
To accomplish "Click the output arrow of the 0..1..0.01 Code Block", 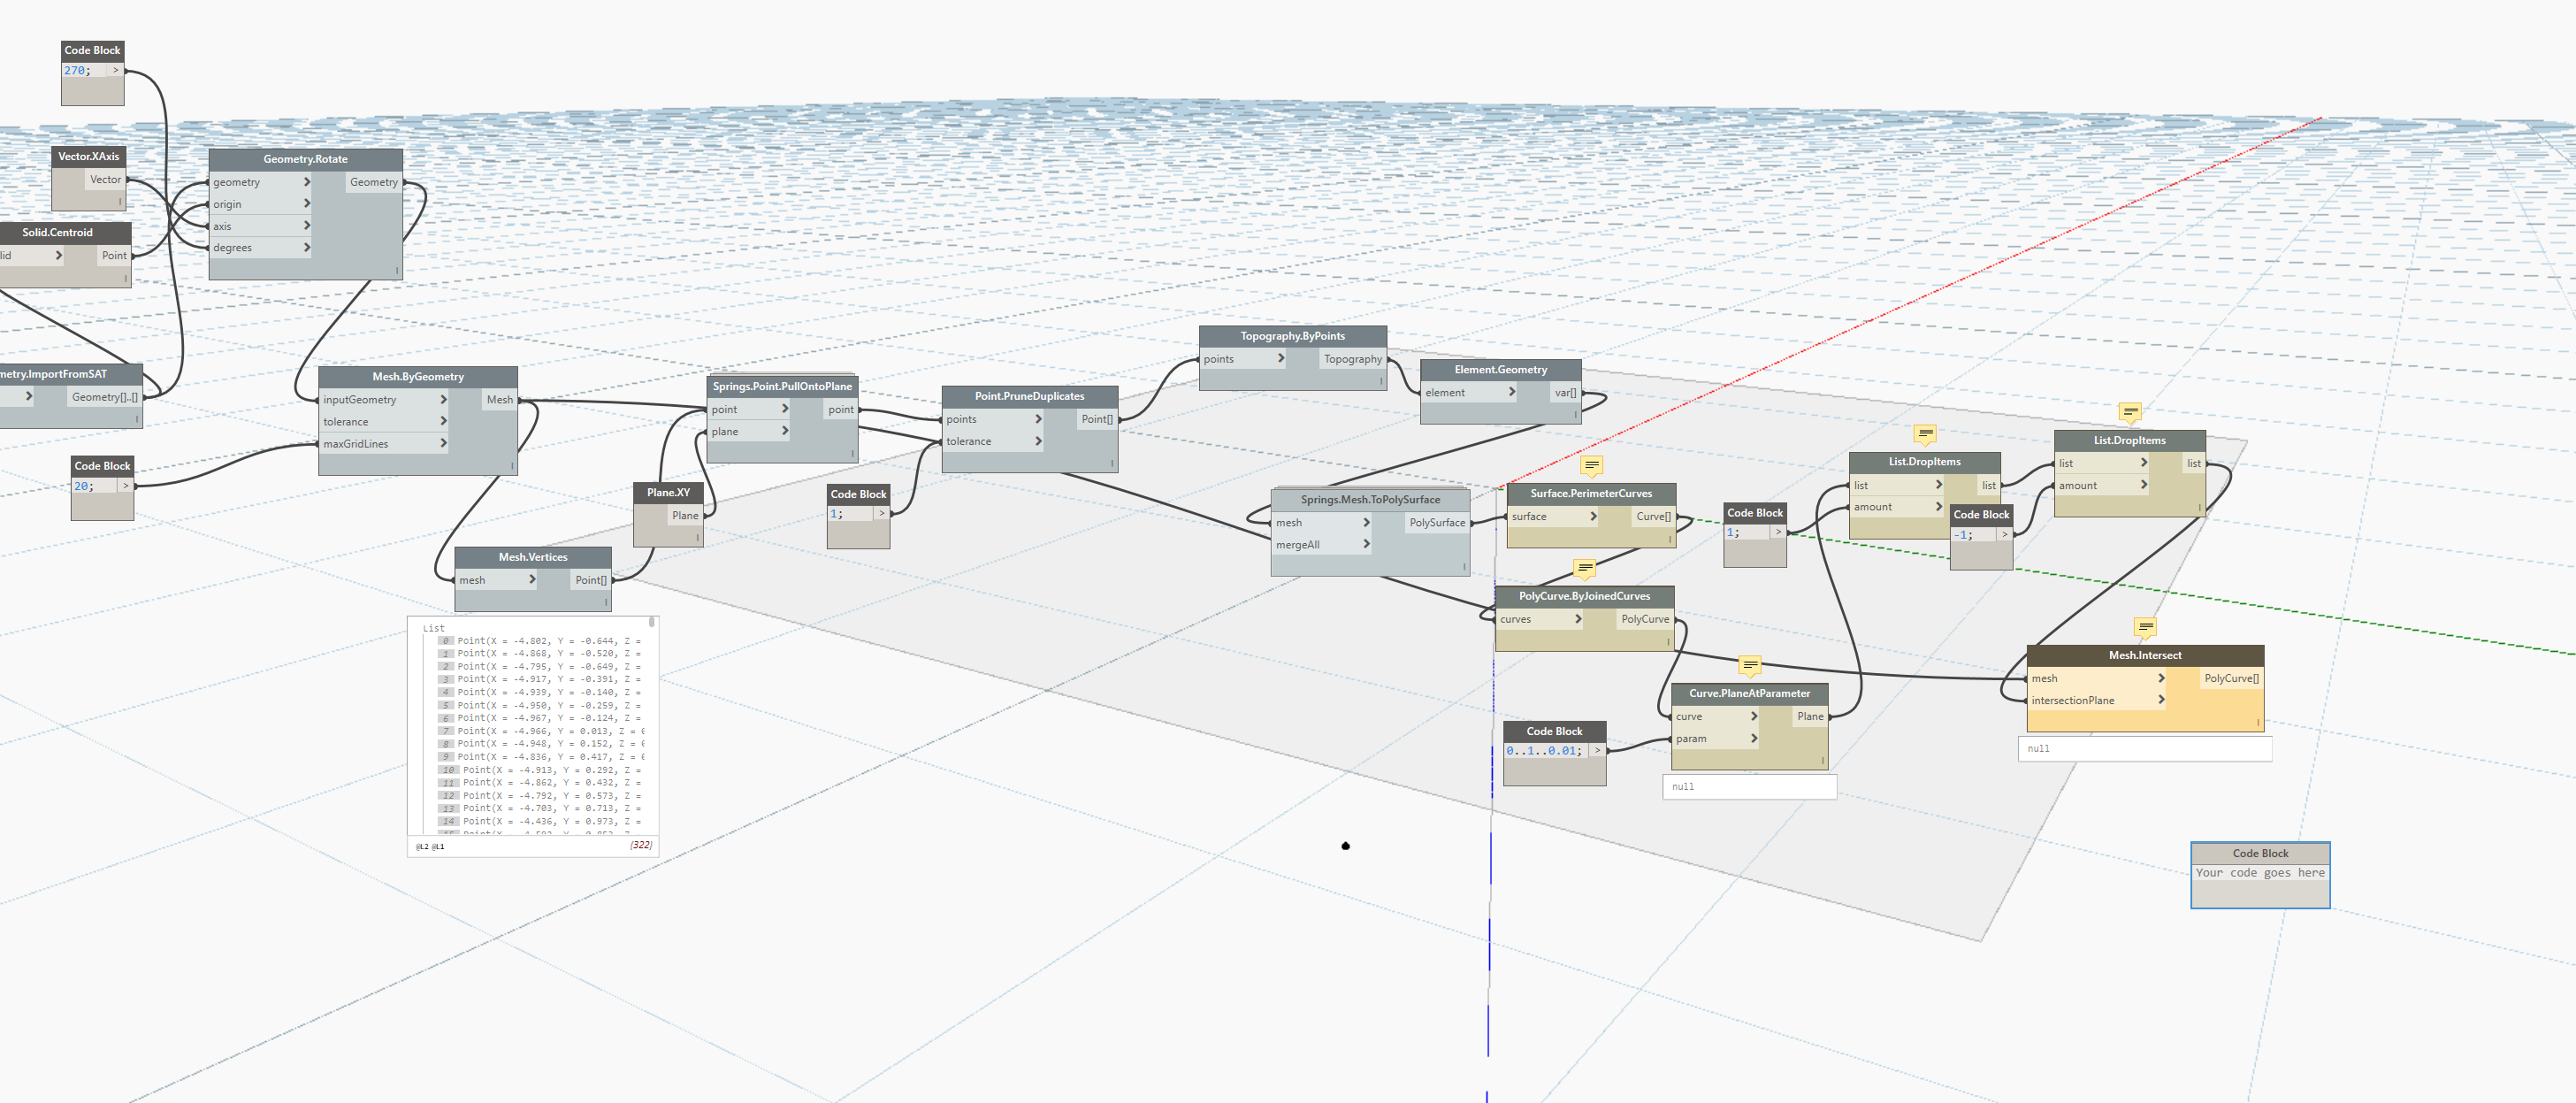I will click(1597, 750).
